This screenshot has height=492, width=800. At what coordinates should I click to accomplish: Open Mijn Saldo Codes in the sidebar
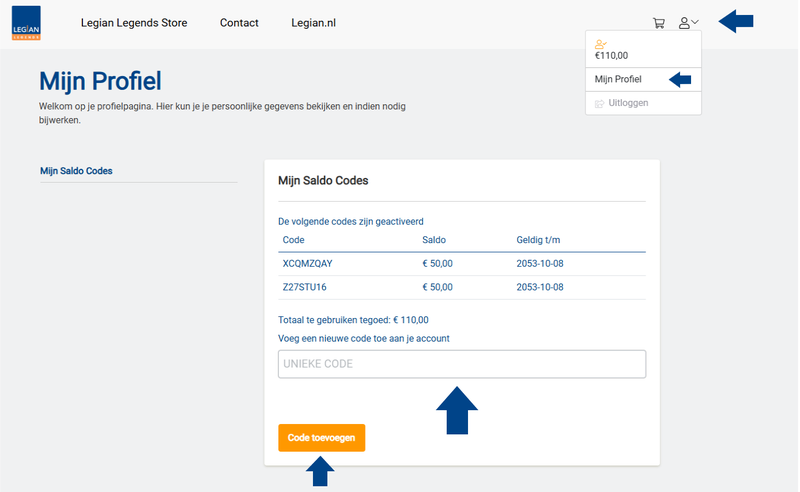pyautogui.click(x=77, y=171)
